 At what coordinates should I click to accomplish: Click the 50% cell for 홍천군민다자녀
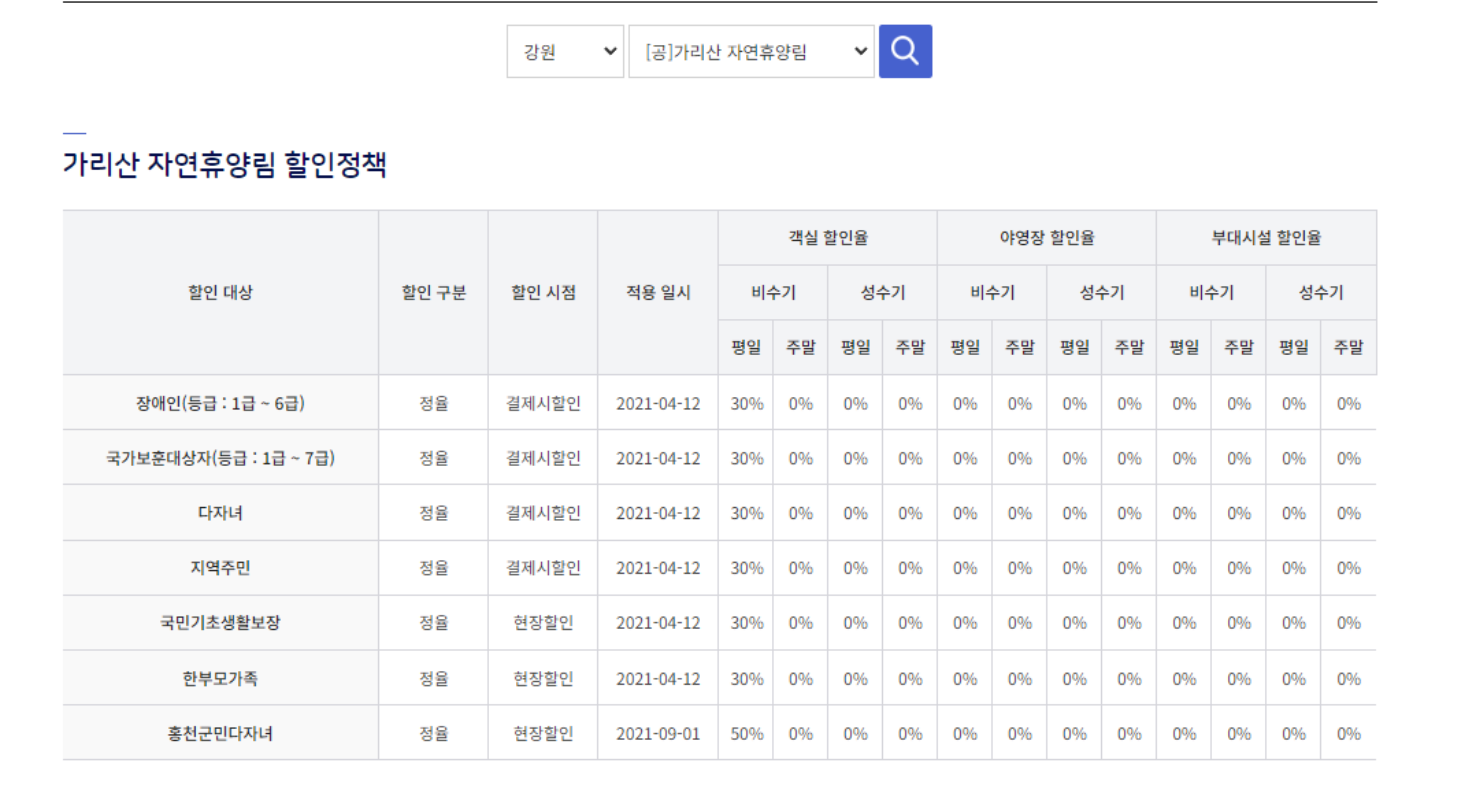tap(746, 732)
